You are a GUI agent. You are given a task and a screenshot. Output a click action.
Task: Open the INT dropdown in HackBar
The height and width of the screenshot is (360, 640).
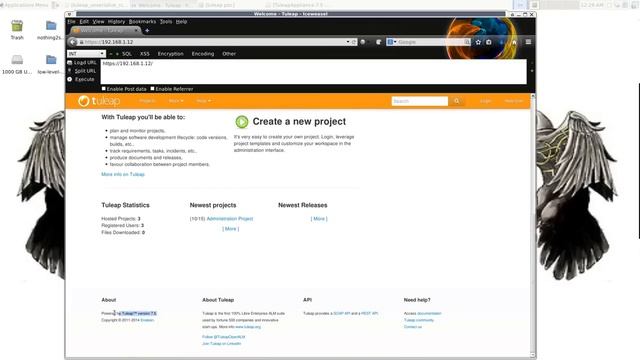[87, 54]
